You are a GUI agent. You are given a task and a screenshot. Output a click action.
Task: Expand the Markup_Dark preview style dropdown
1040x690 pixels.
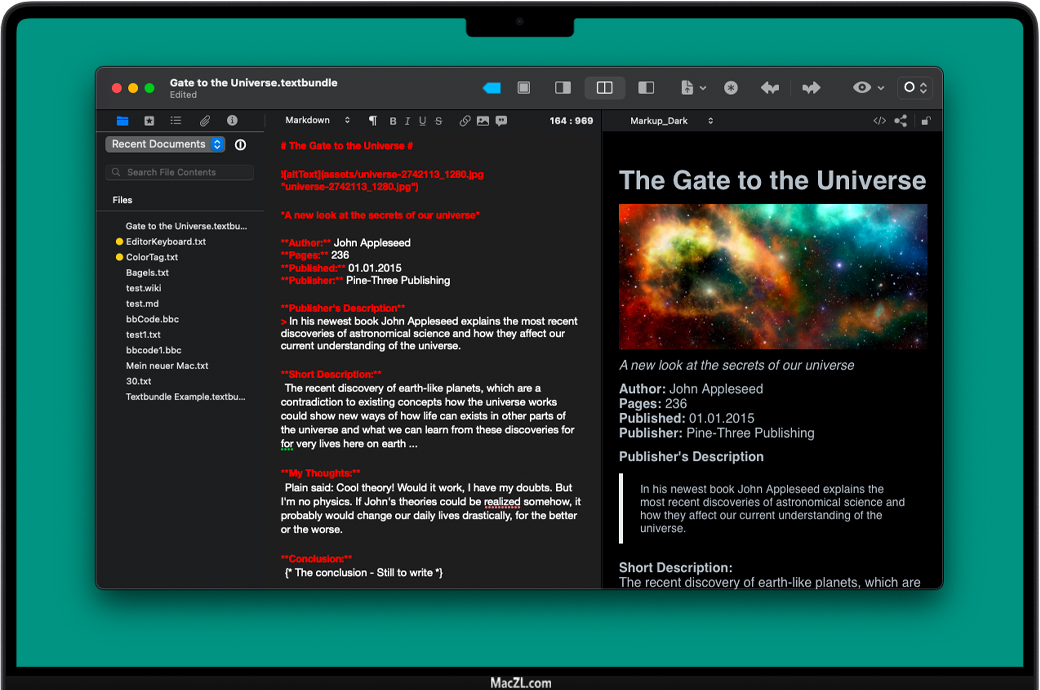671,121
